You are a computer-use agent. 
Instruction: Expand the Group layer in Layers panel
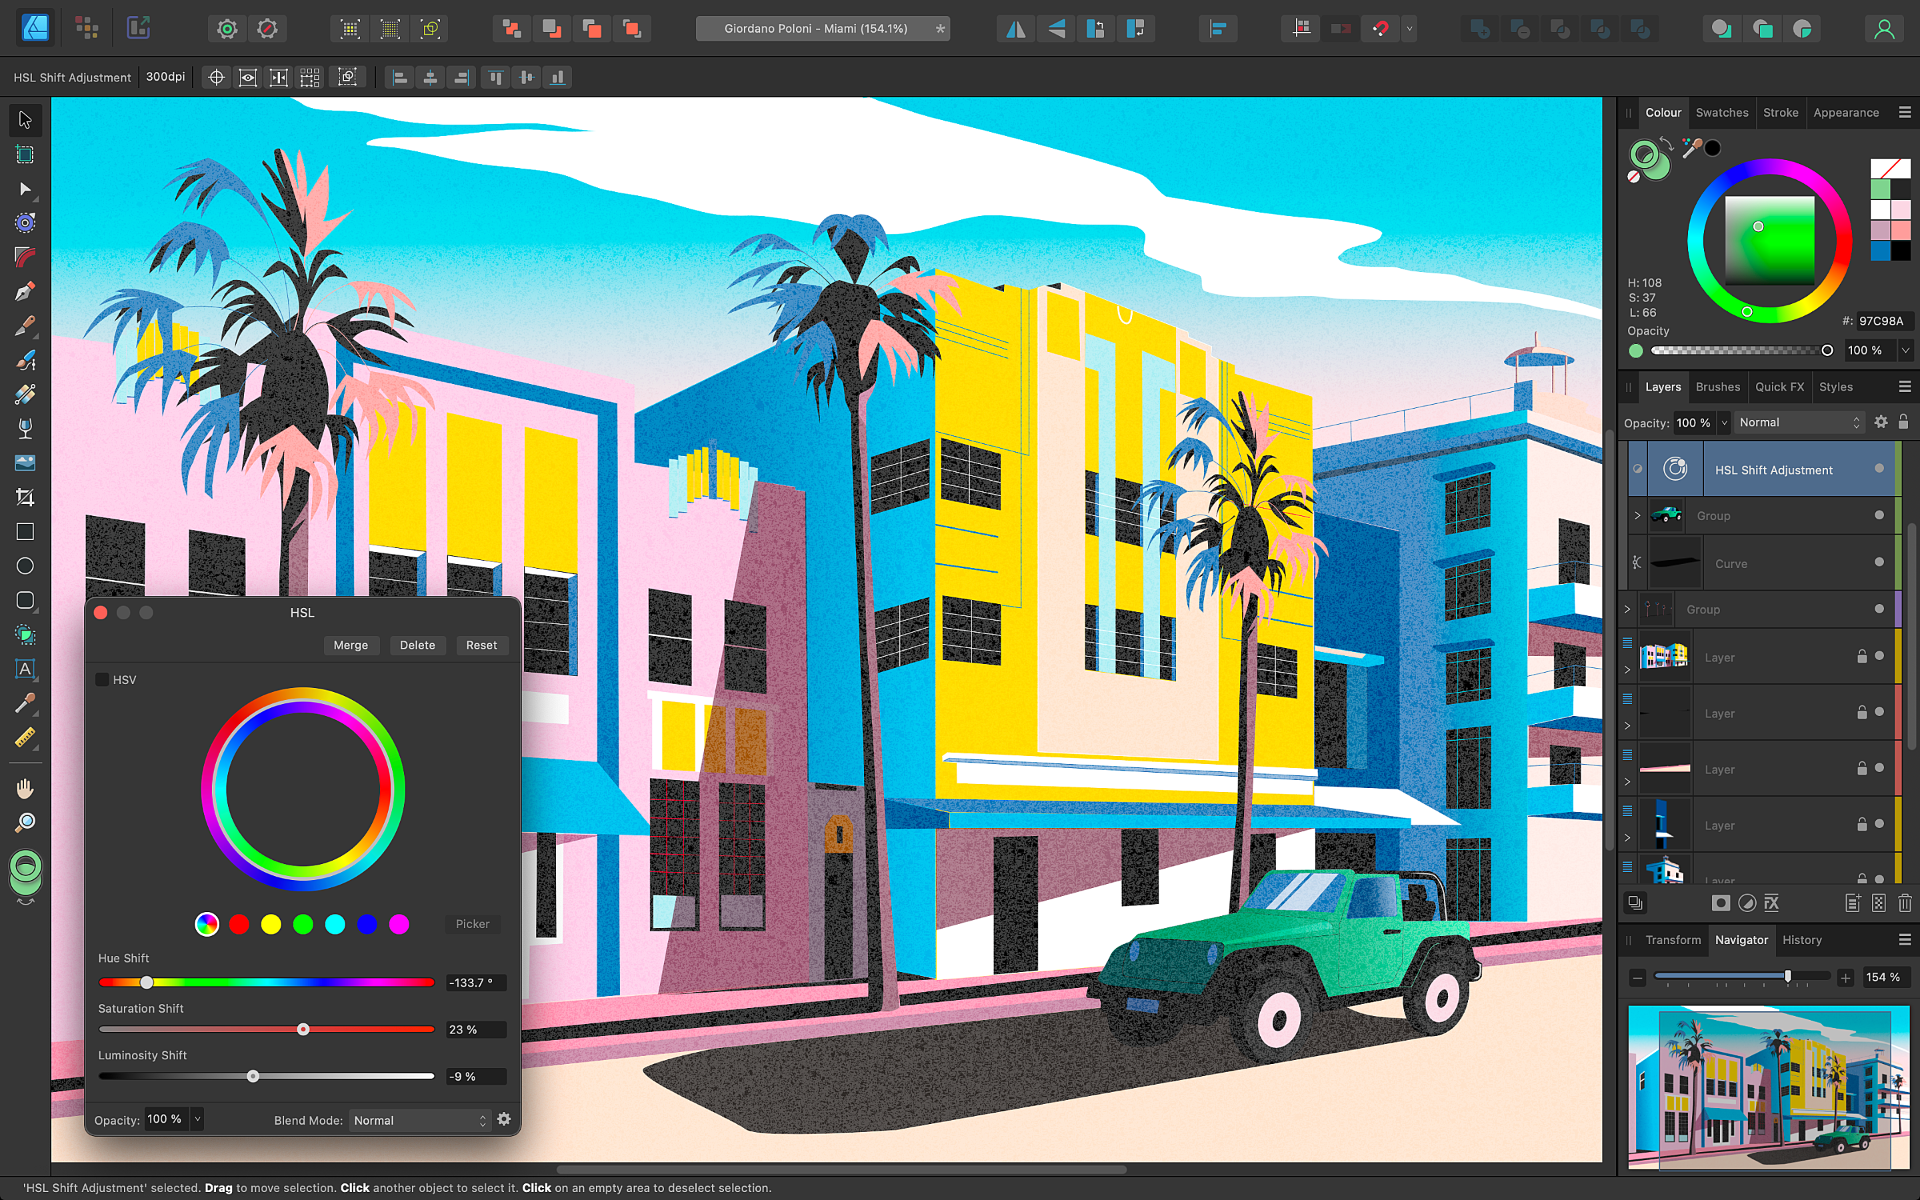tap(1637, 514)
